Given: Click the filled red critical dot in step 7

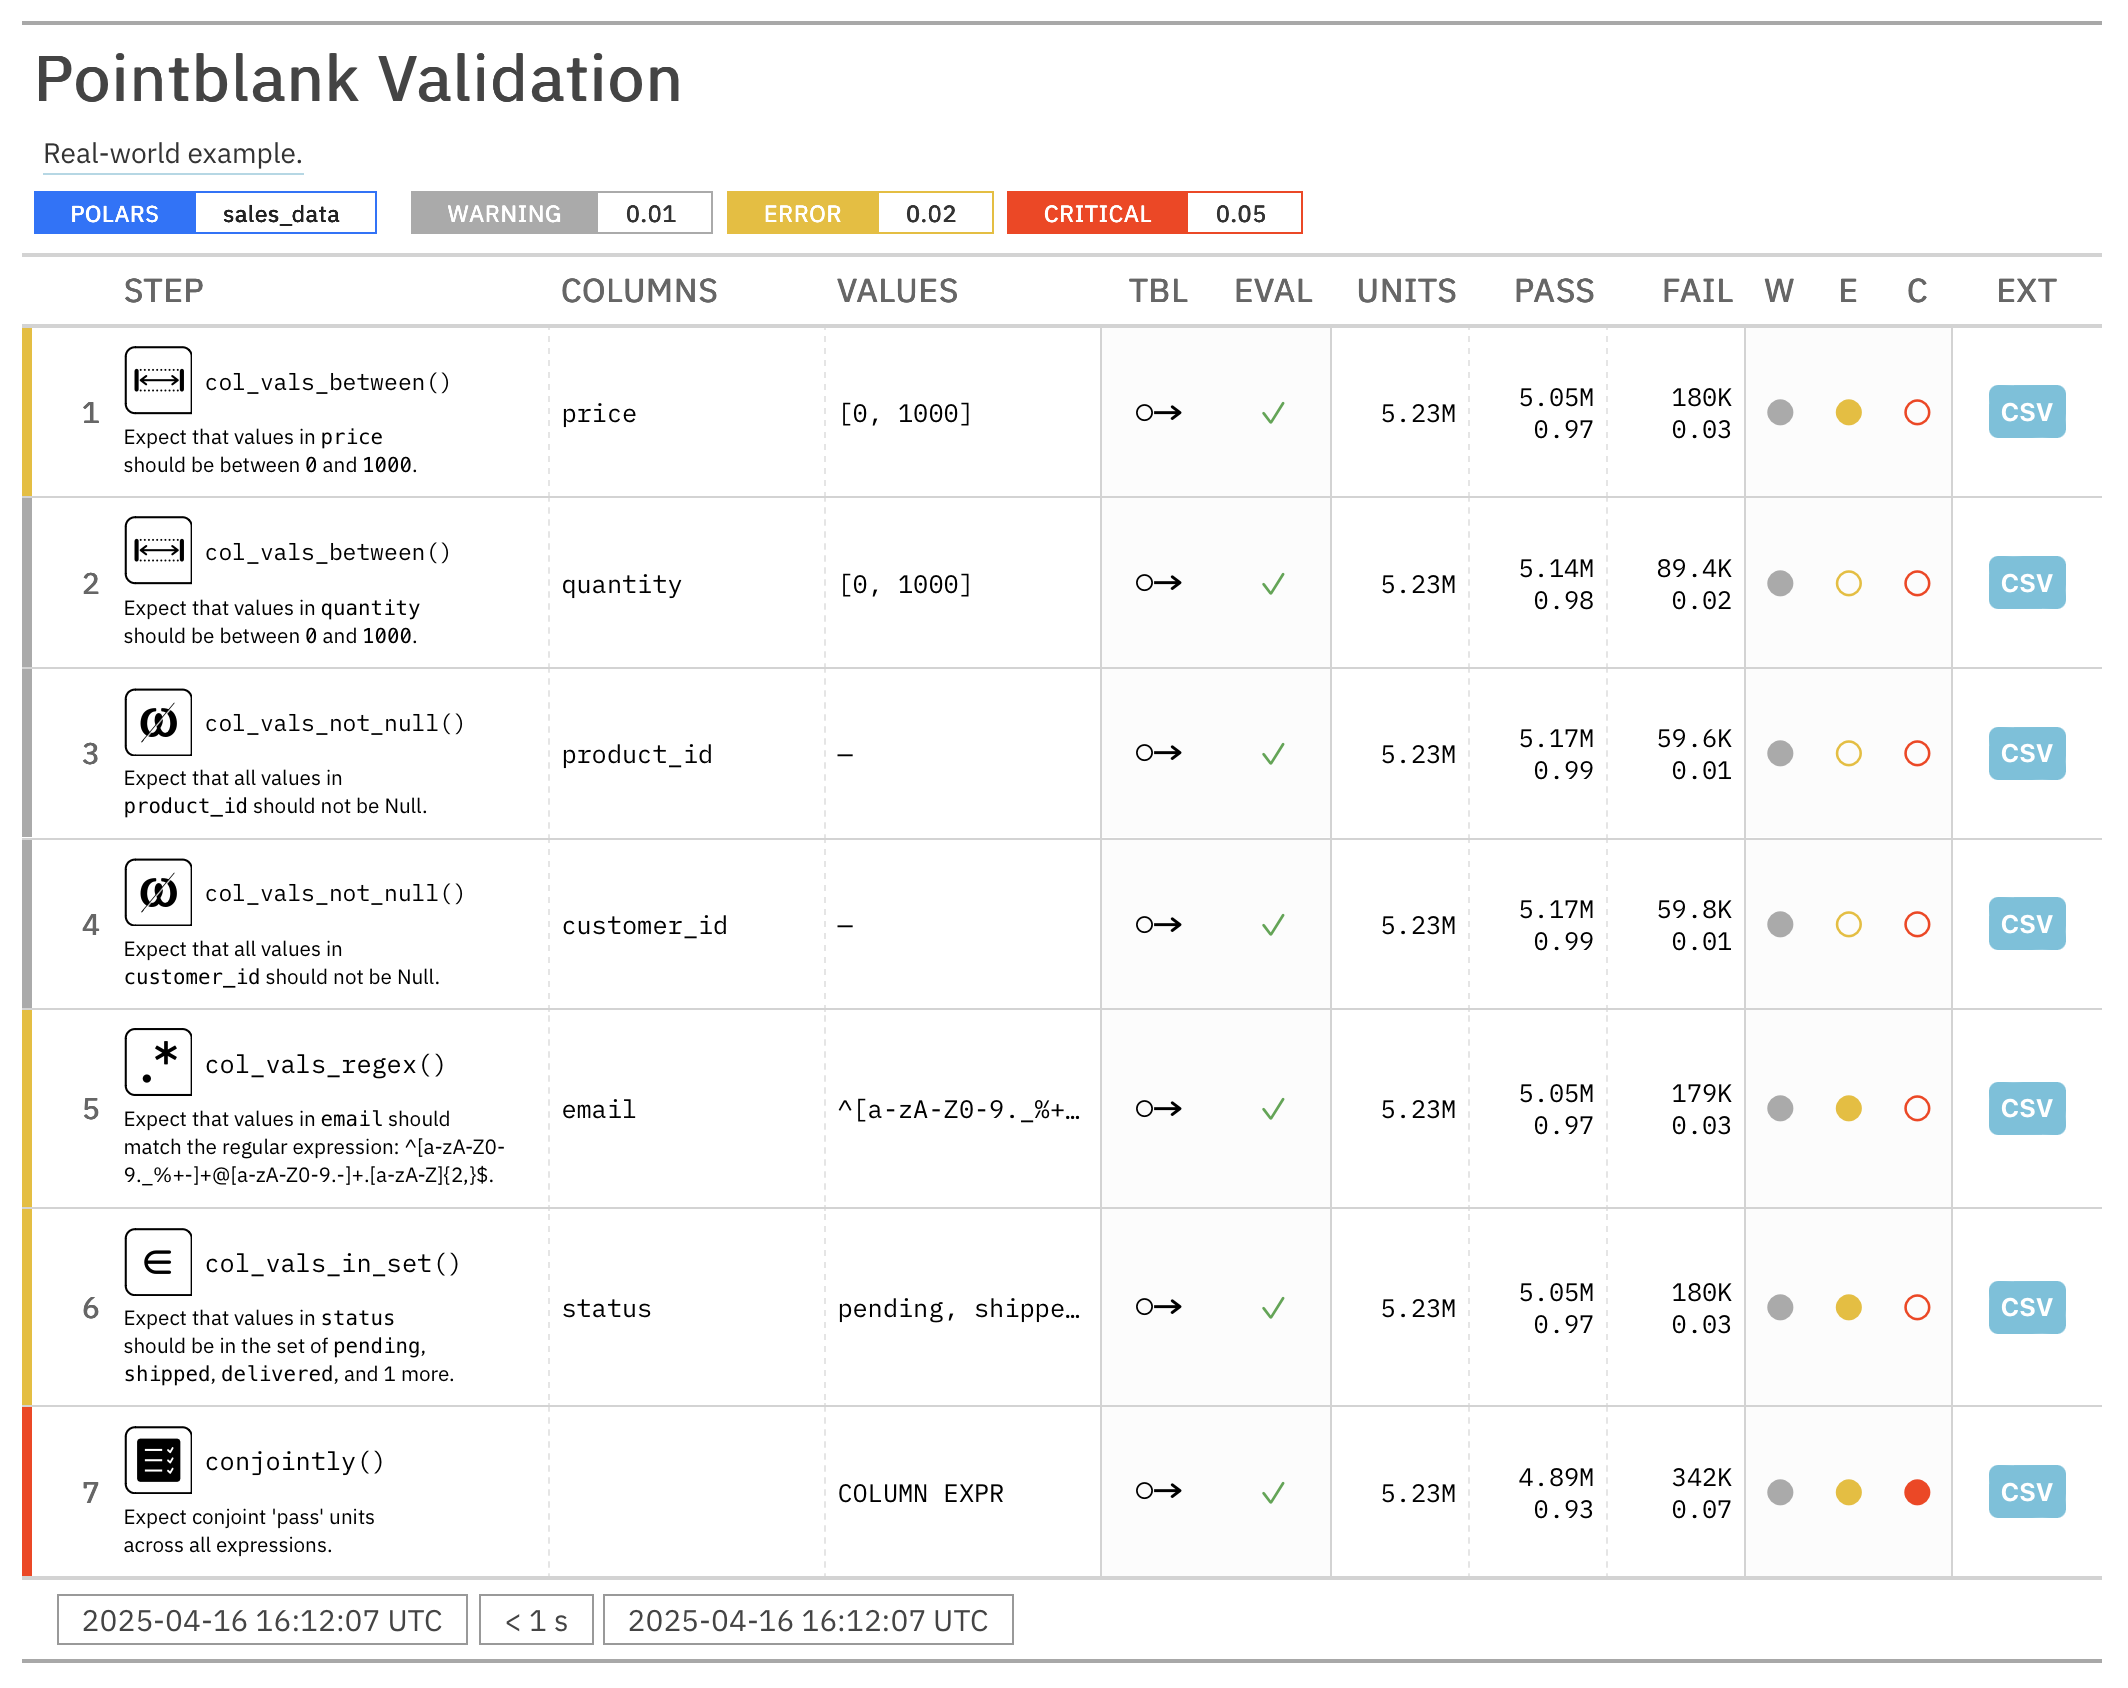Looking at the screenshot, I should (1916, 1492).
